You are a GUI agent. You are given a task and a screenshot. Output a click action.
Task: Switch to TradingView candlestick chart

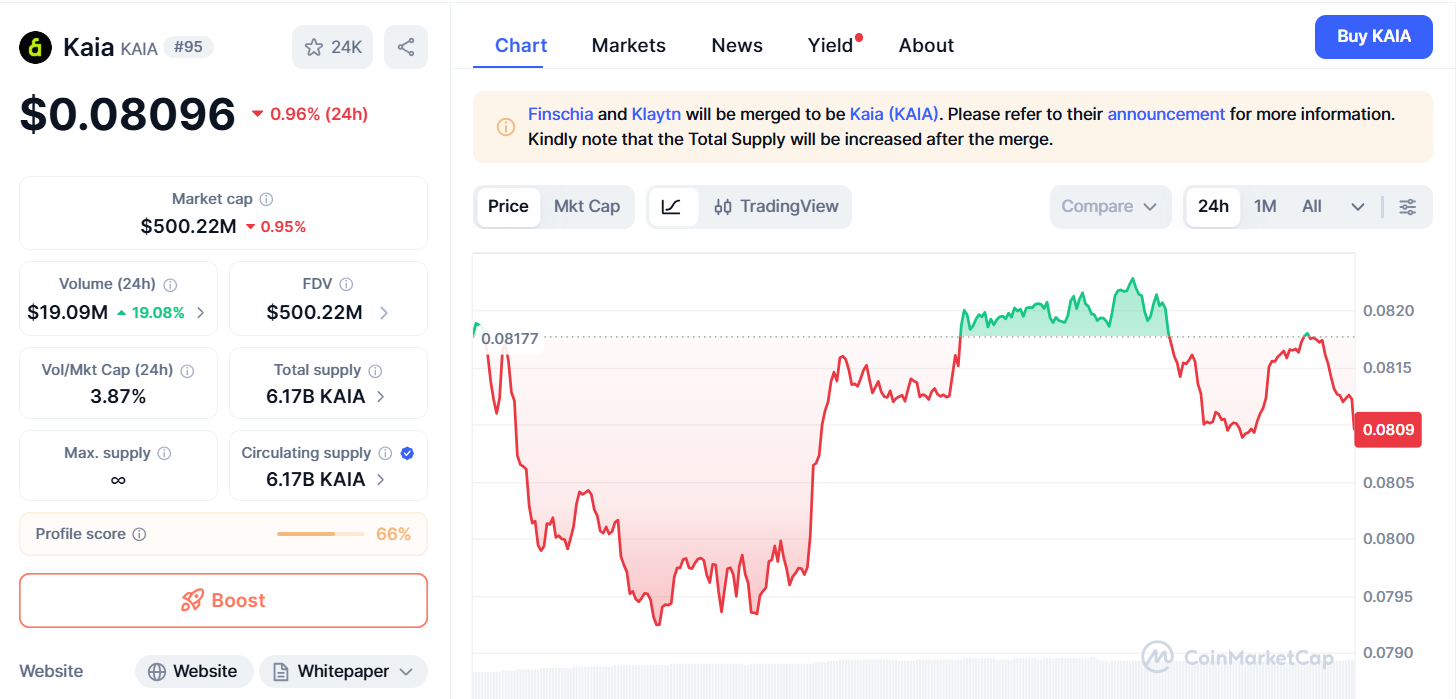pos(775,206)
